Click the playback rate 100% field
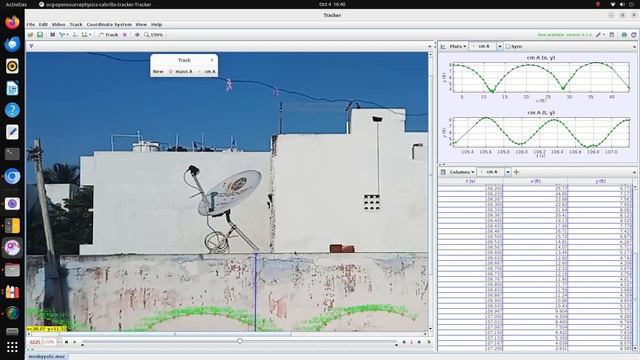 [49, 342]
